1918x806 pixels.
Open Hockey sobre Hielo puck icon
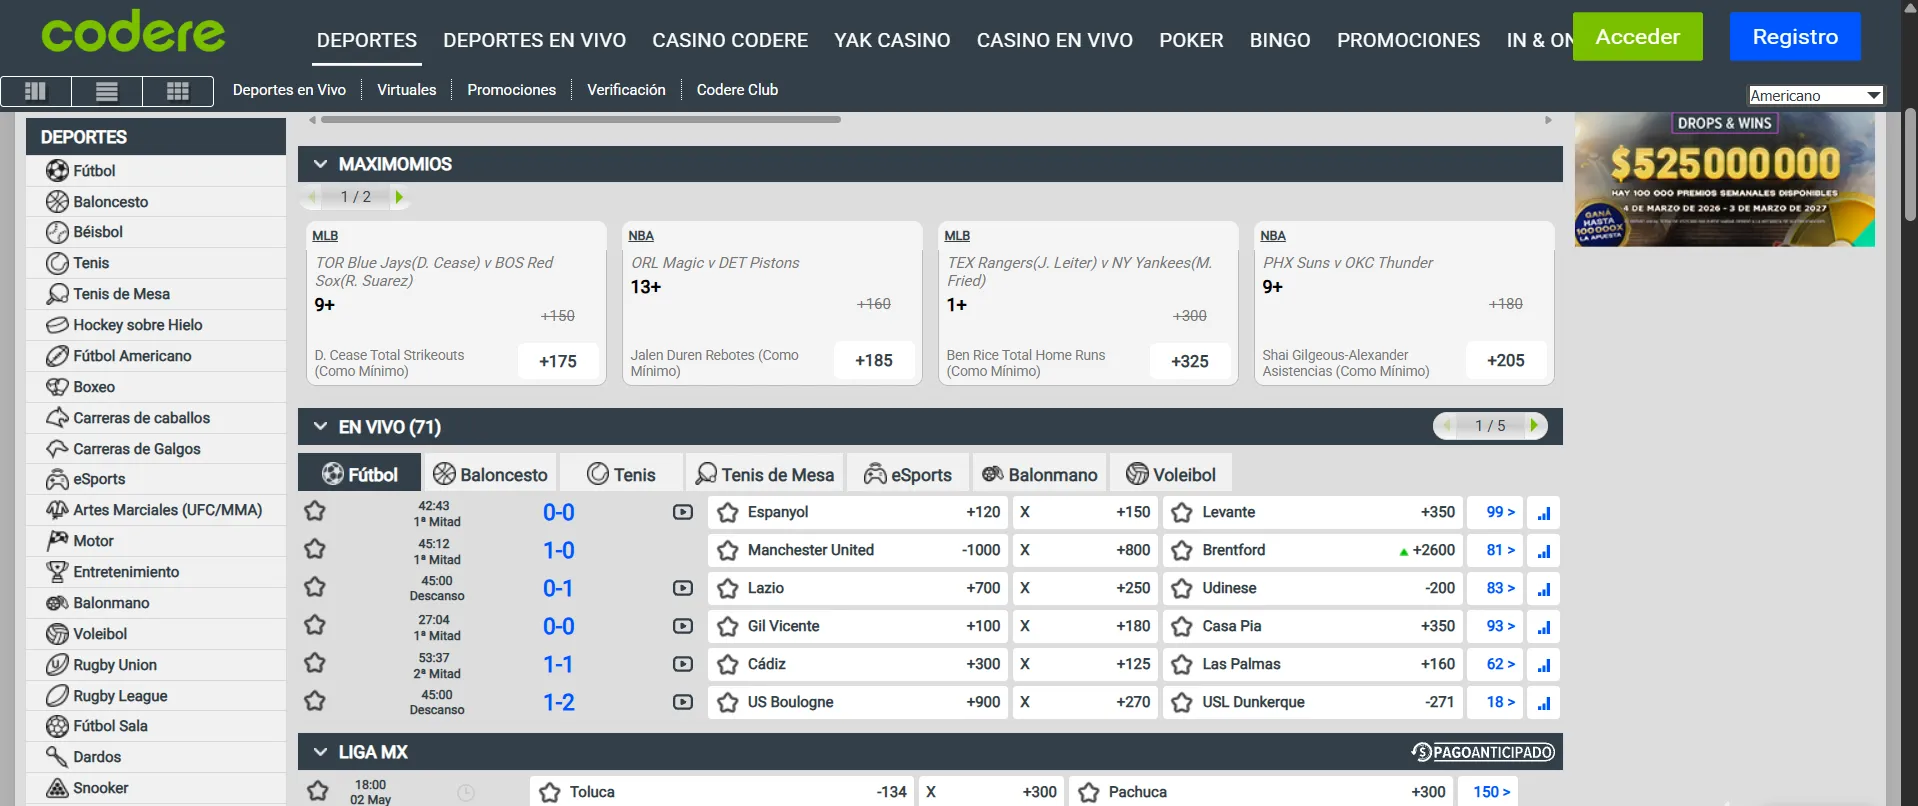click(57, 325)
